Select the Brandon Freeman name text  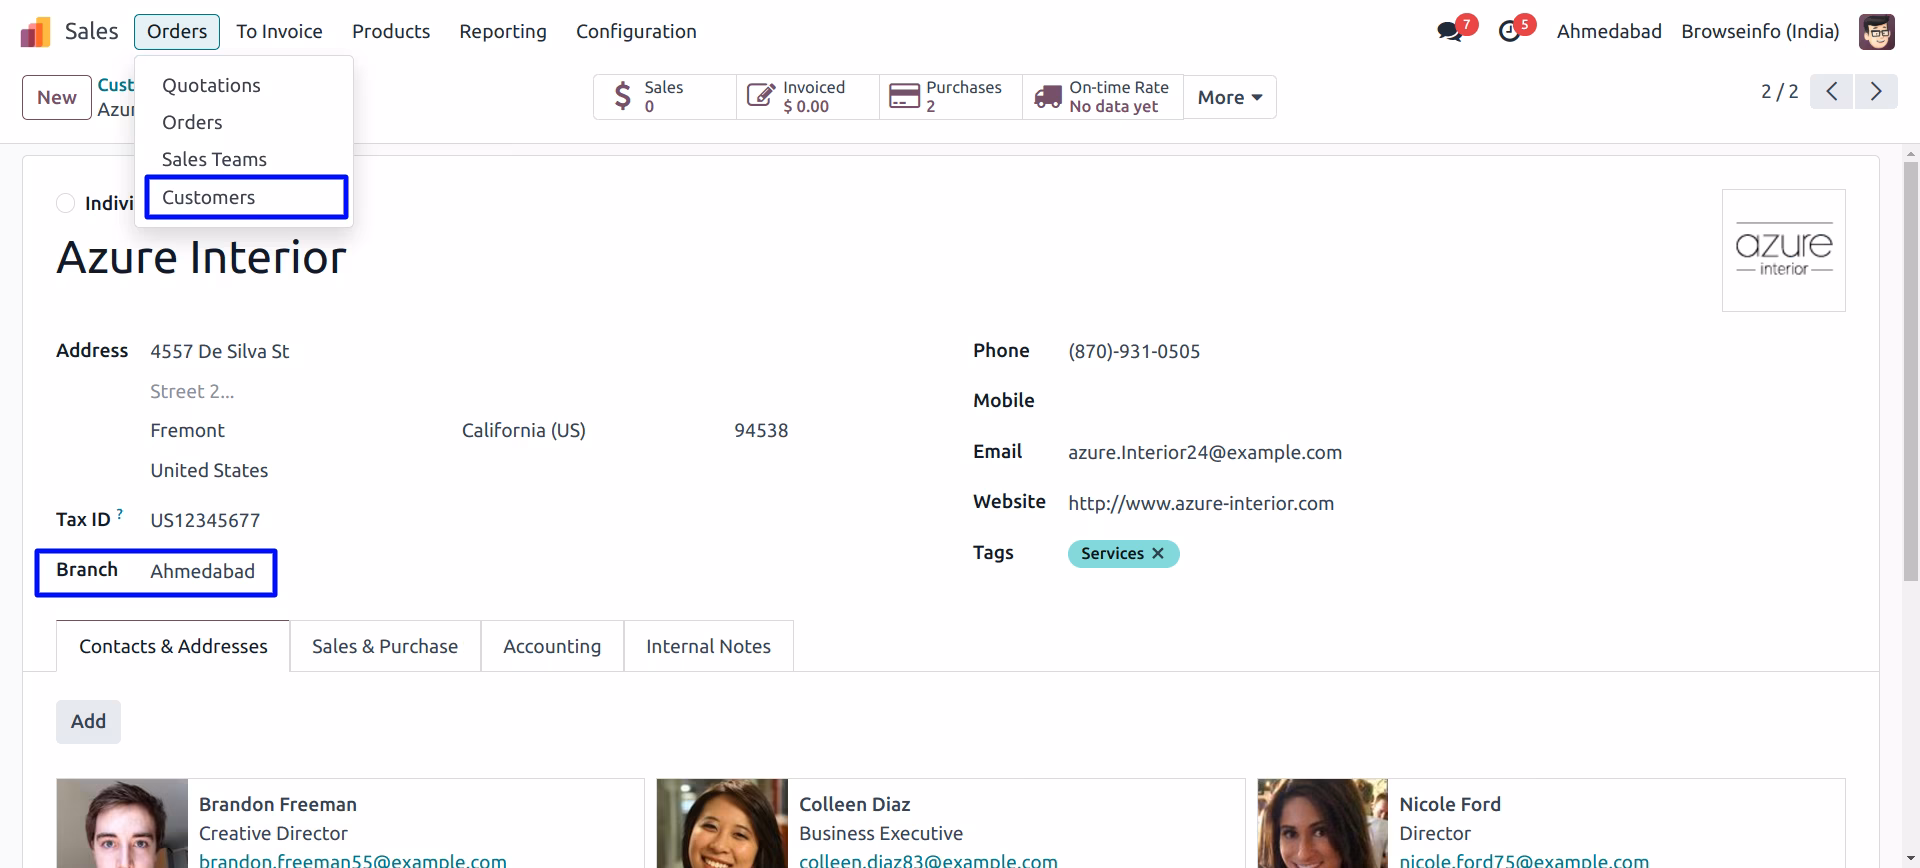click(x=278, y=804)
